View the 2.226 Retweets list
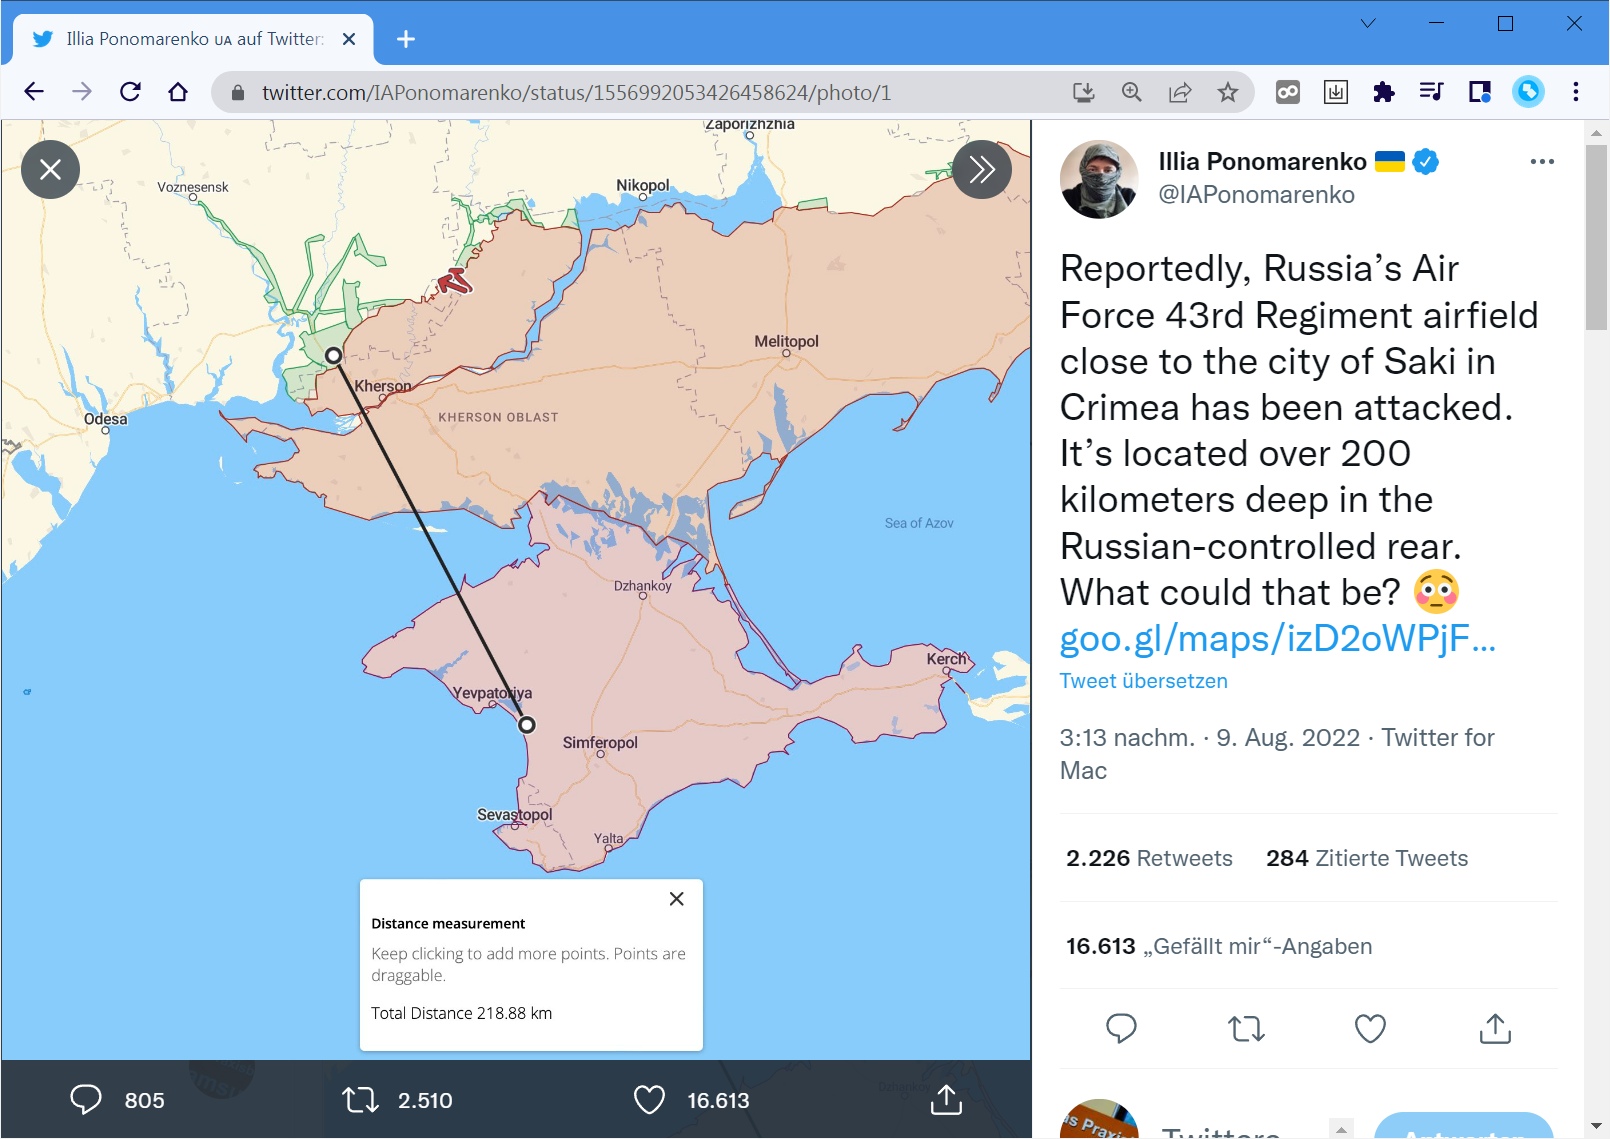This screenshot has height=1139, width=1610. [x=1149, y=858]
